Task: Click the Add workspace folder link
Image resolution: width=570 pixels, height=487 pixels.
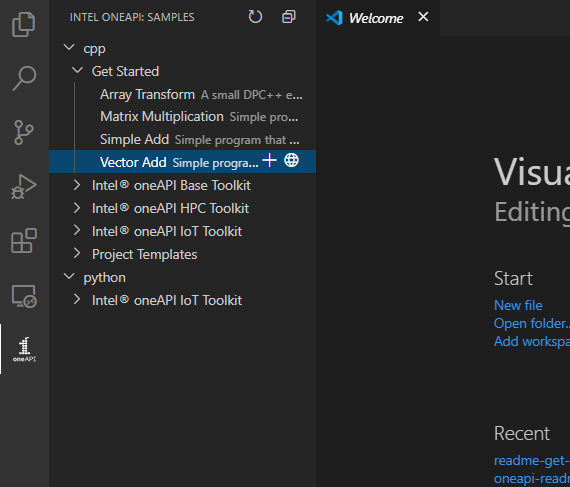Action: click(532, 341)
